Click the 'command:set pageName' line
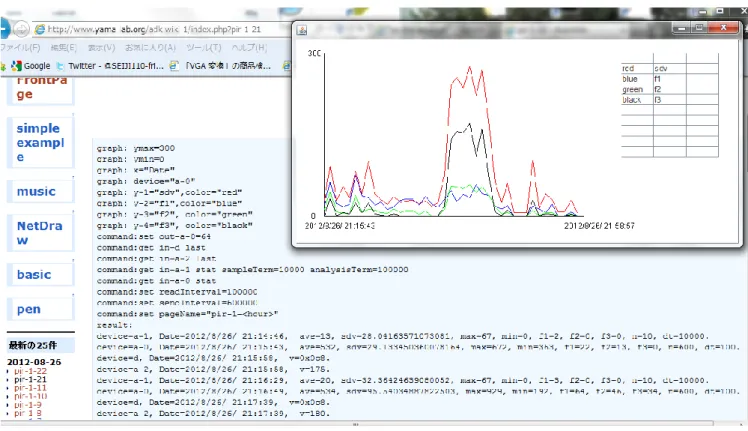The width and height of the screenshot is (748, 431). pos(187,314)
